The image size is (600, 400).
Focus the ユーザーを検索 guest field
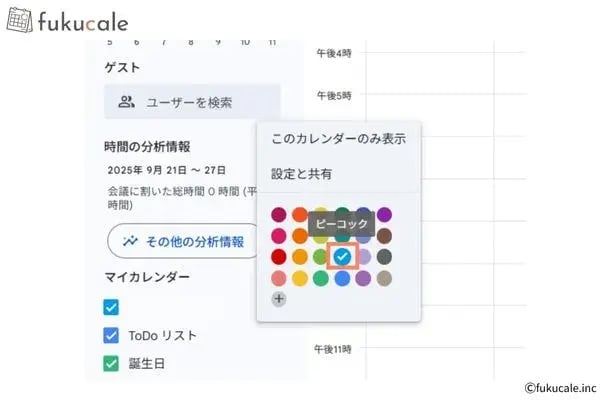coord(190,102)
